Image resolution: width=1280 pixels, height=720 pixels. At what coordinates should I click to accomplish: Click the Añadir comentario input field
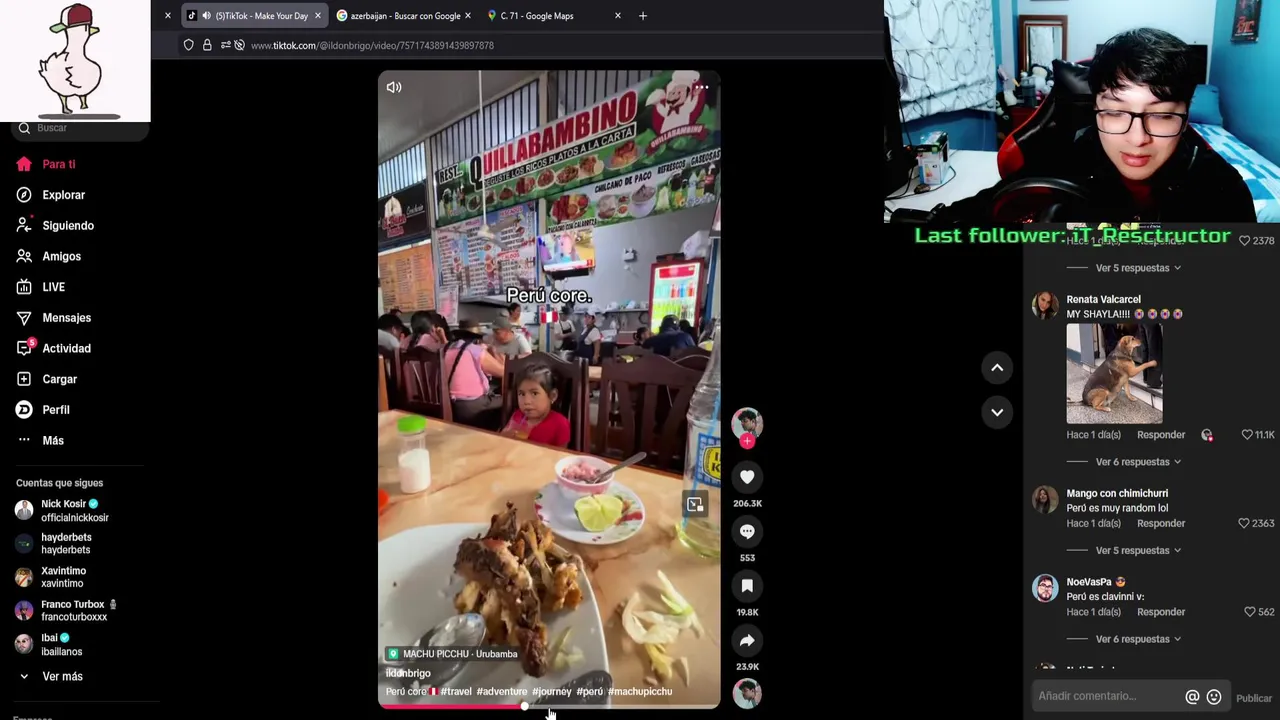point(1107,697)
